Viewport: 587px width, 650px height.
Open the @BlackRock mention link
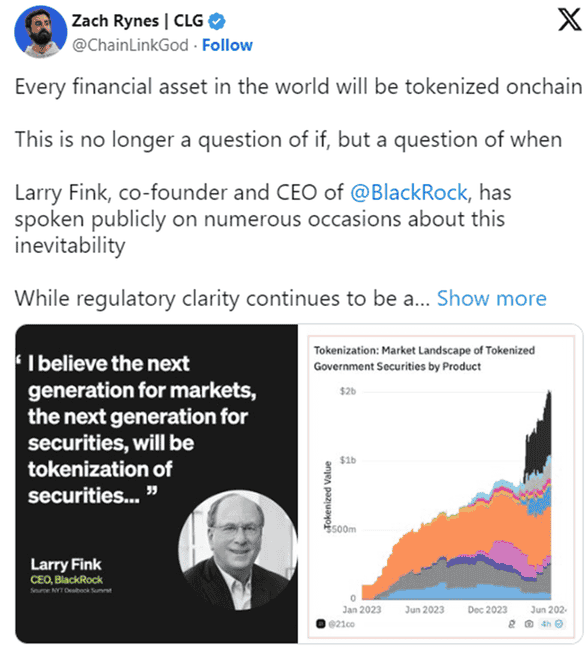pos(409,192)
